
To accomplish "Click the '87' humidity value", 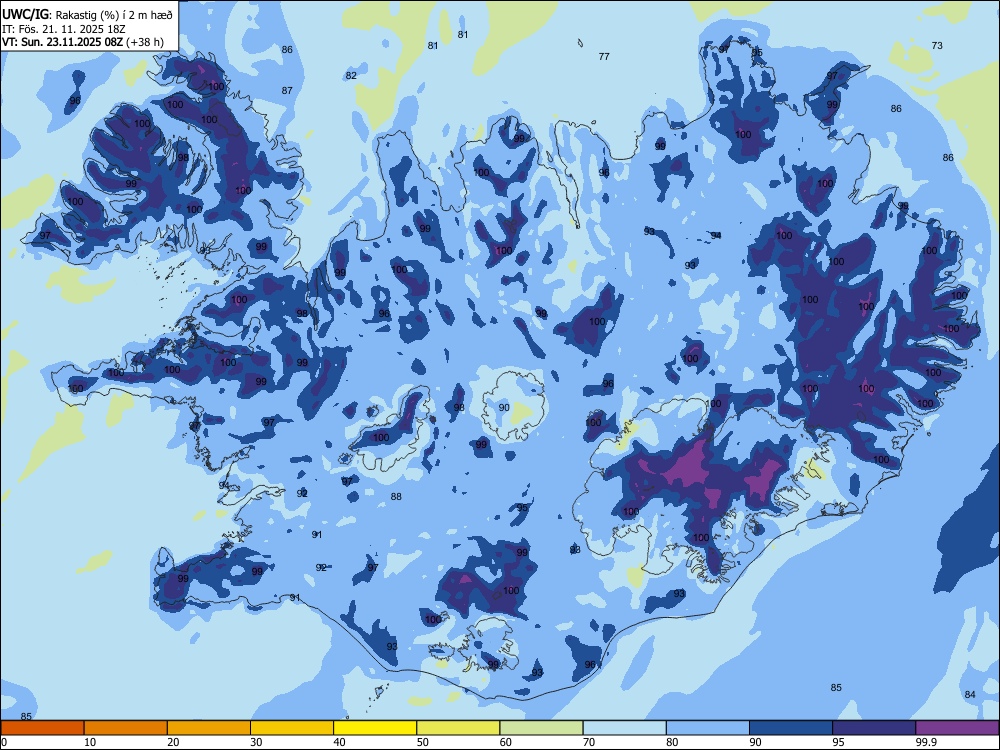I will tap(287, 91).
